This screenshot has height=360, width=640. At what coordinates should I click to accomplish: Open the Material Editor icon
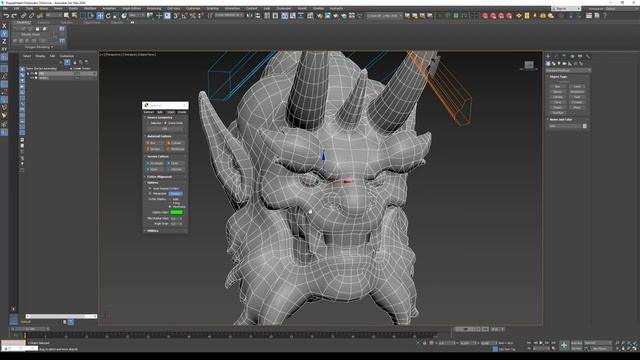pyautogui.click(x=310, y=16)
